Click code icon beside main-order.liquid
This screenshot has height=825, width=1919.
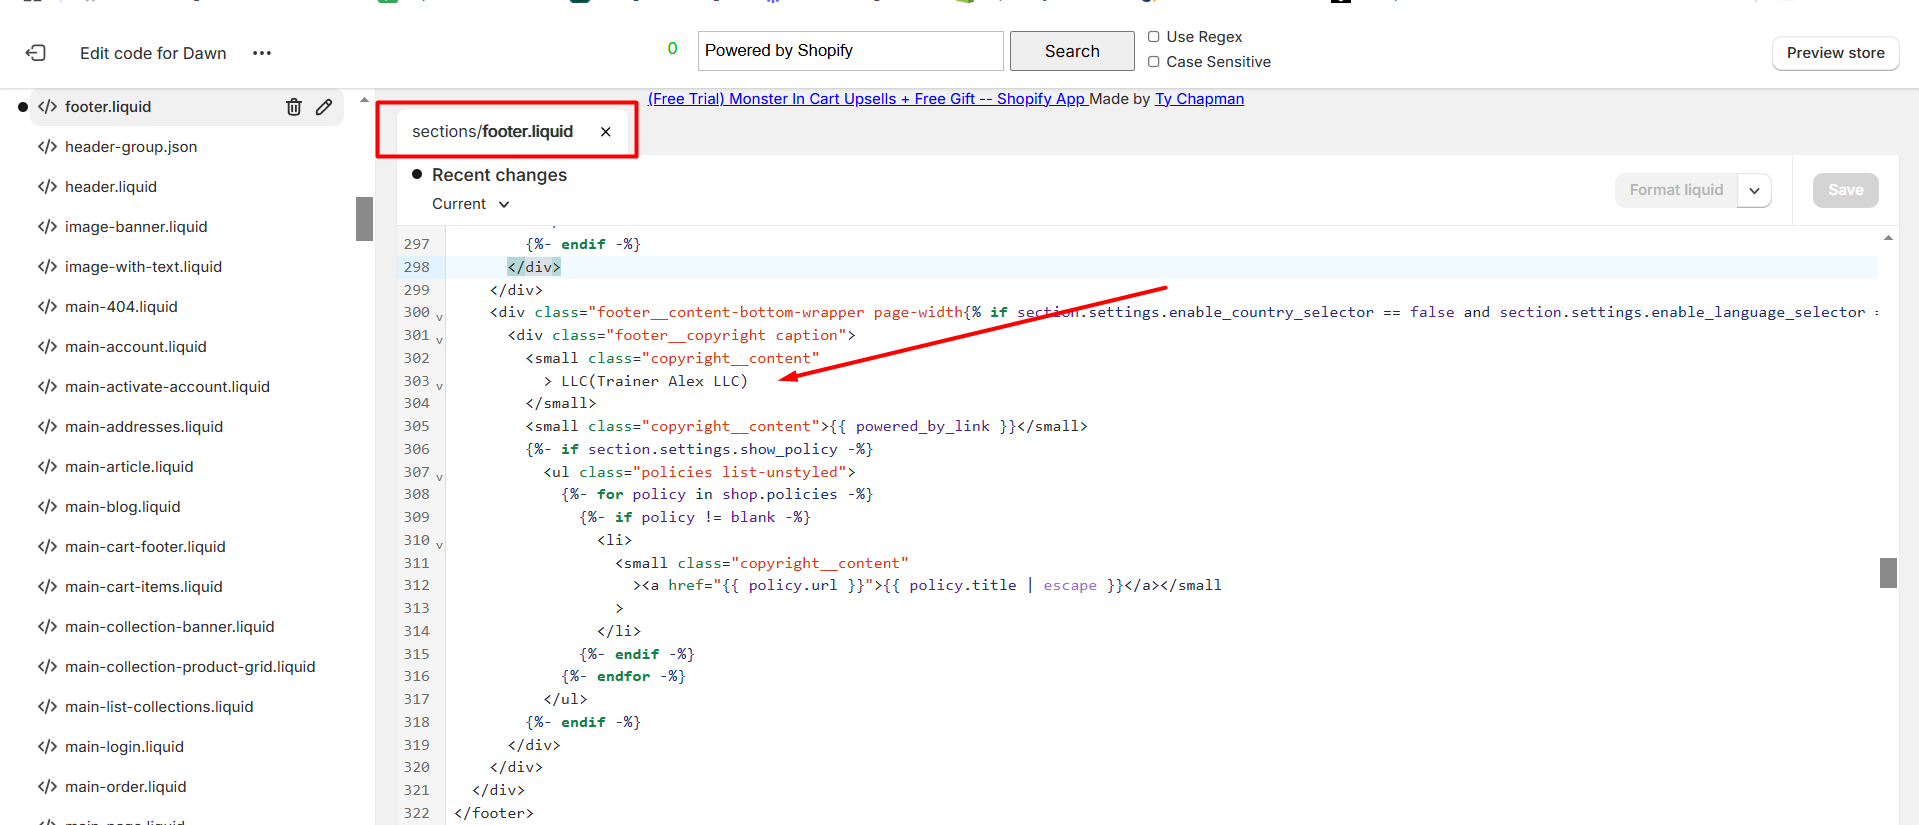[x=47, y=787]
